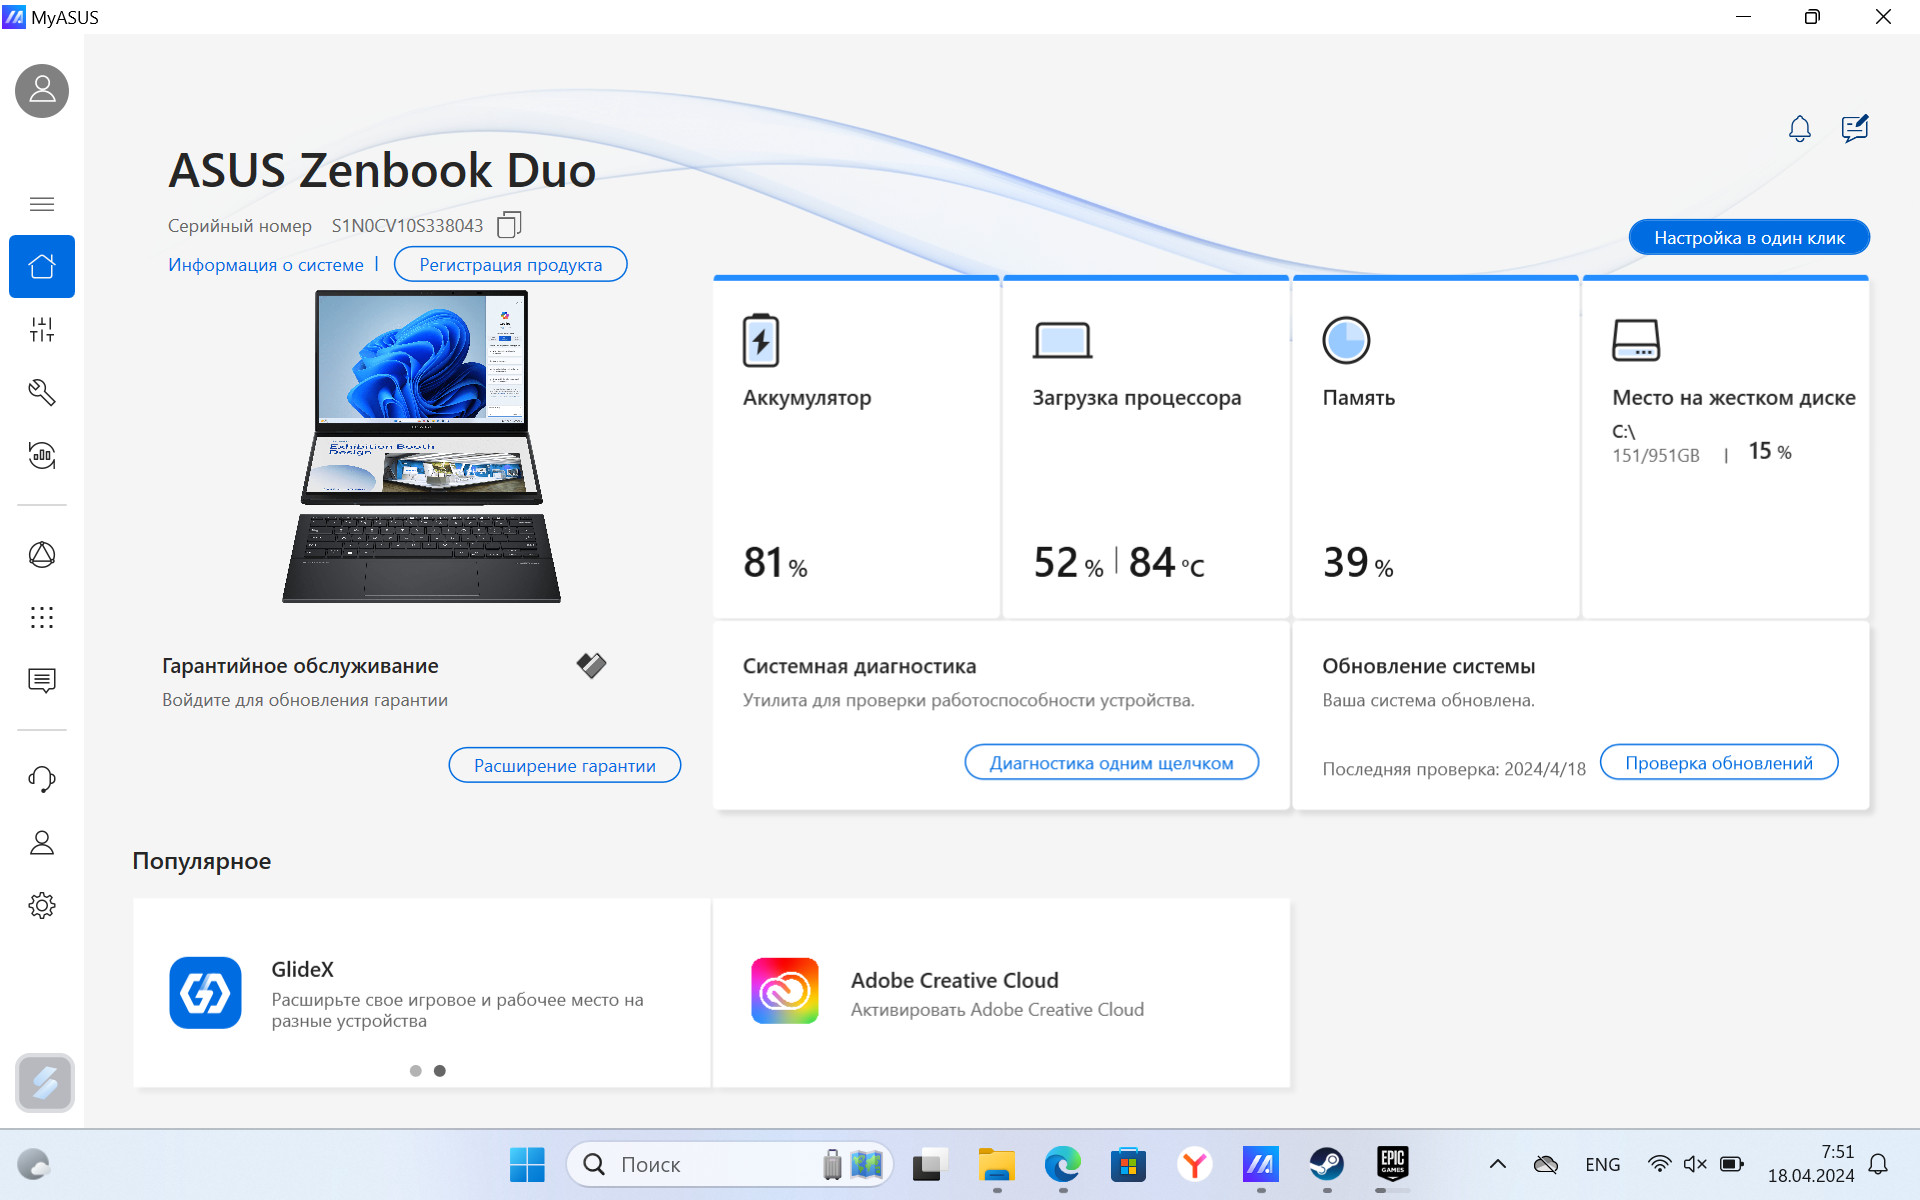Open Epic Games from the taskbar

[x=1393, y=1164]
